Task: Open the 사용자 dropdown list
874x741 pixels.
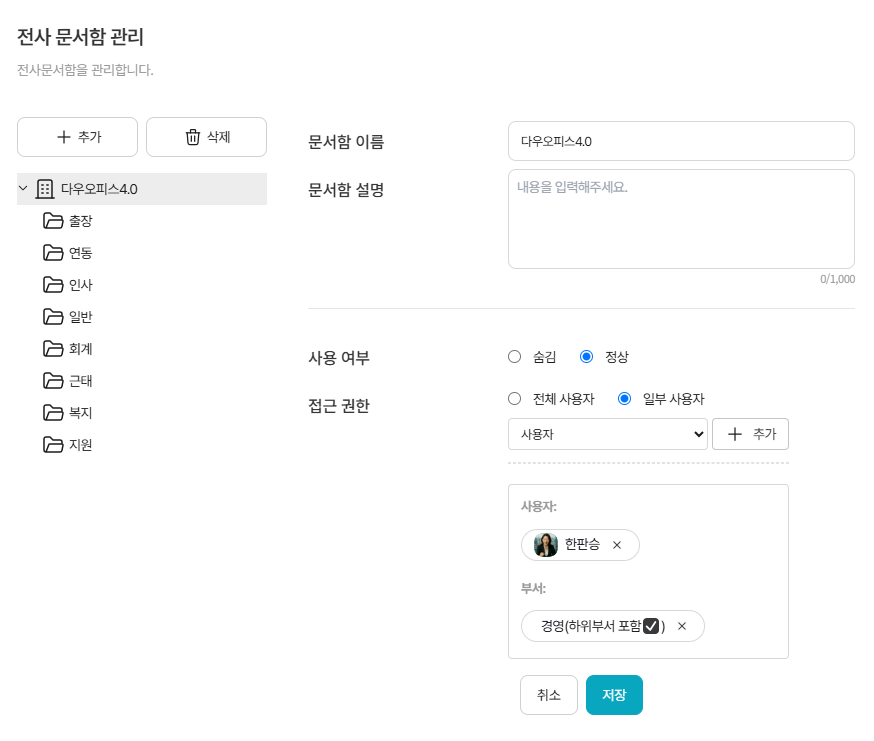Action: click(608, 434)
